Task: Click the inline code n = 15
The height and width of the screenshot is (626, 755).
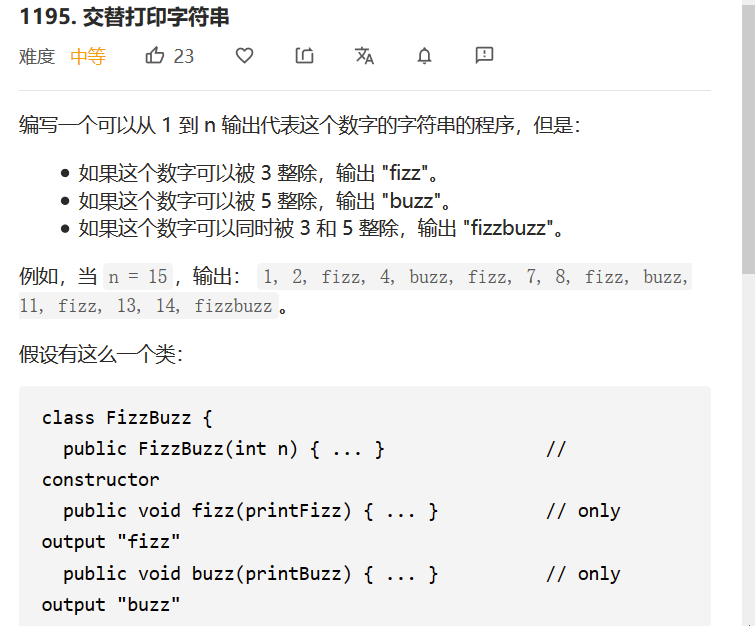Action: (x=138, y=277)
